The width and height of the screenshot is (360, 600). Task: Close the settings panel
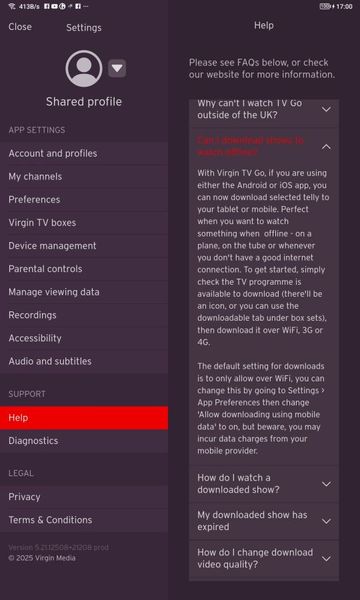pos(20,27)
